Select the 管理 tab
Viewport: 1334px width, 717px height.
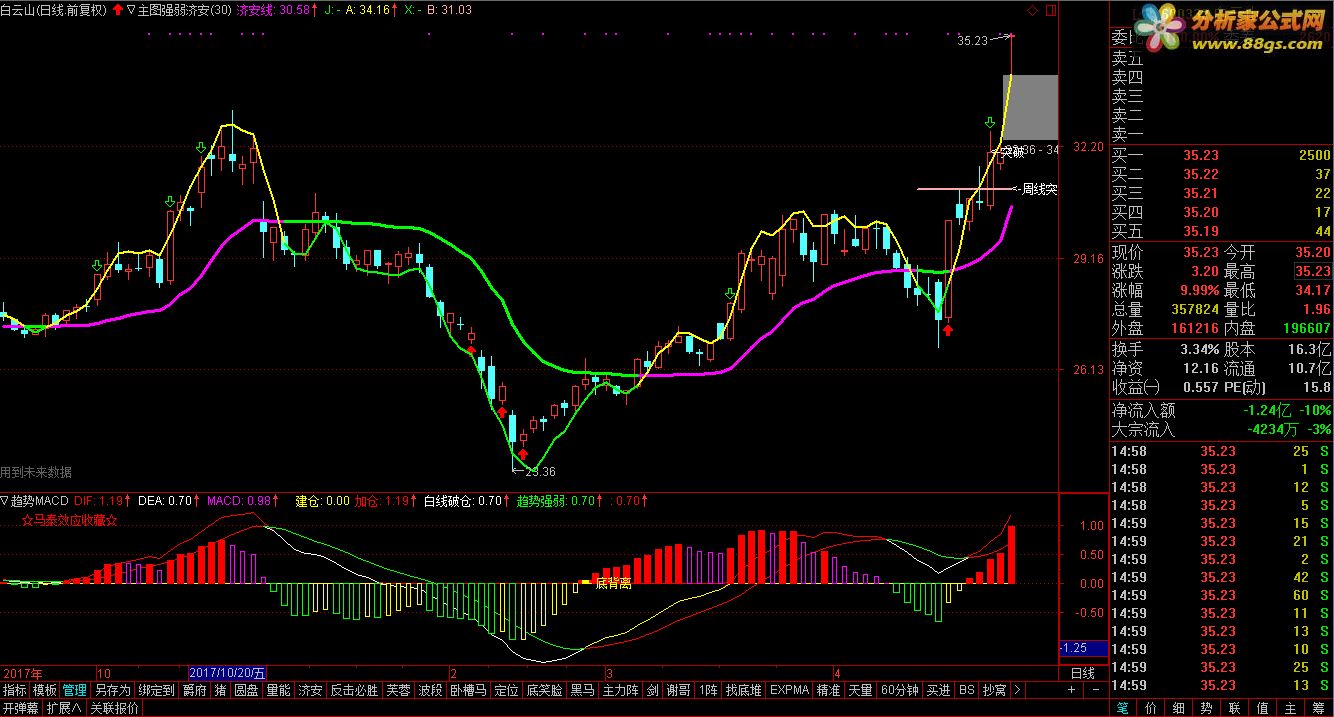tap(75, 690)
